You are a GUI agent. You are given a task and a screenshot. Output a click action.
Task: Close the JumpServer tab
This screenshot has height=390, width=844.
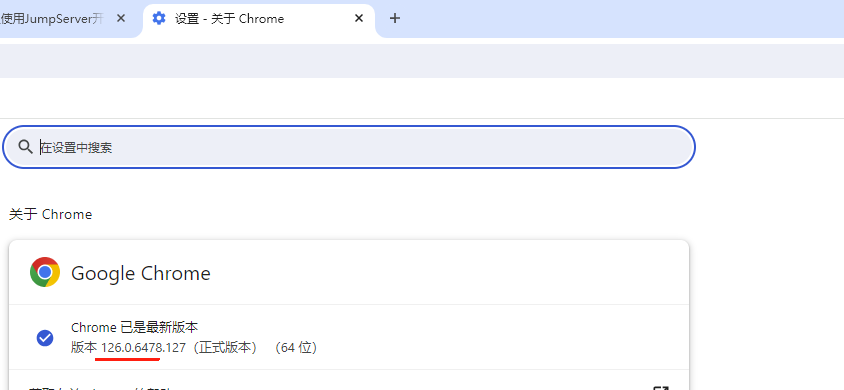121,18
